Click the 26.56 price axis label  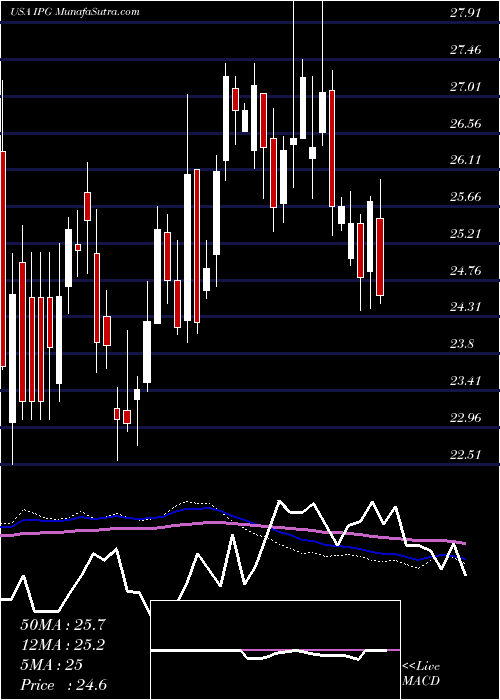coord(466,123)
